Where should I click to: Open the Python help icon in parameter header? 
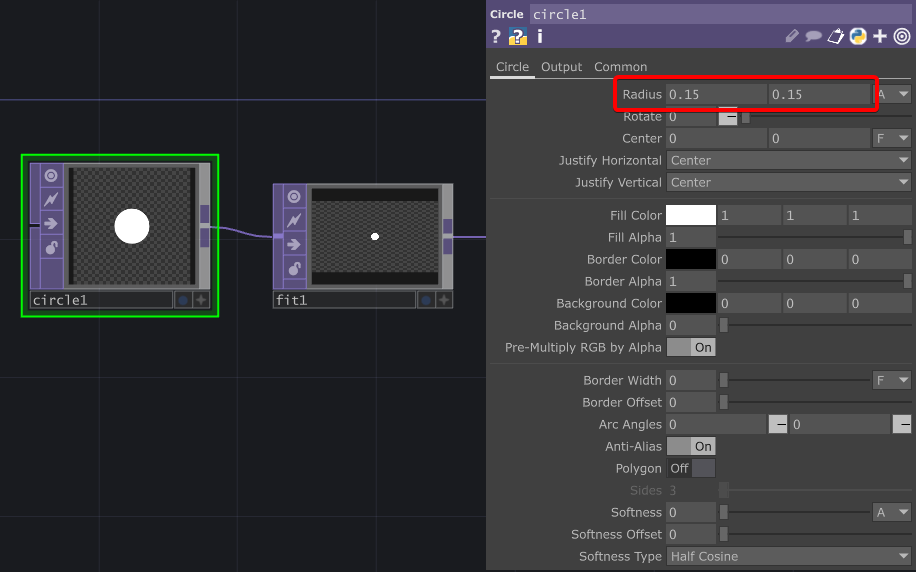518,37
